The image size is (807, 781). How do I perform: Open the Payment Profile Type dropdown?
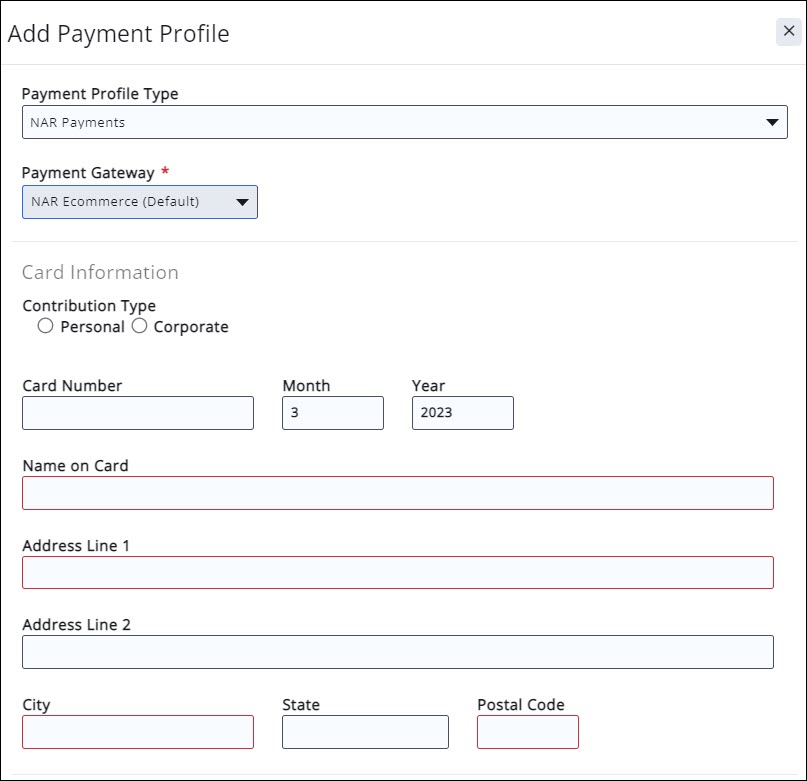point(404,123)
